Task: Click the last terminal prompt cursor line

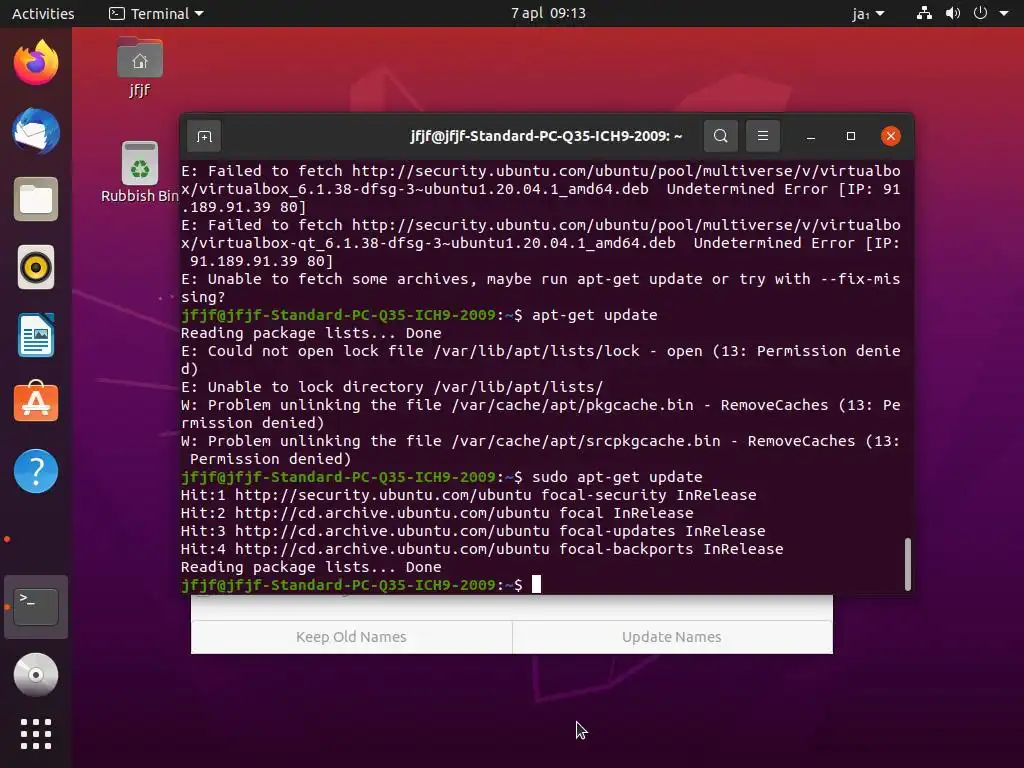Action: [x=360, y=584]
